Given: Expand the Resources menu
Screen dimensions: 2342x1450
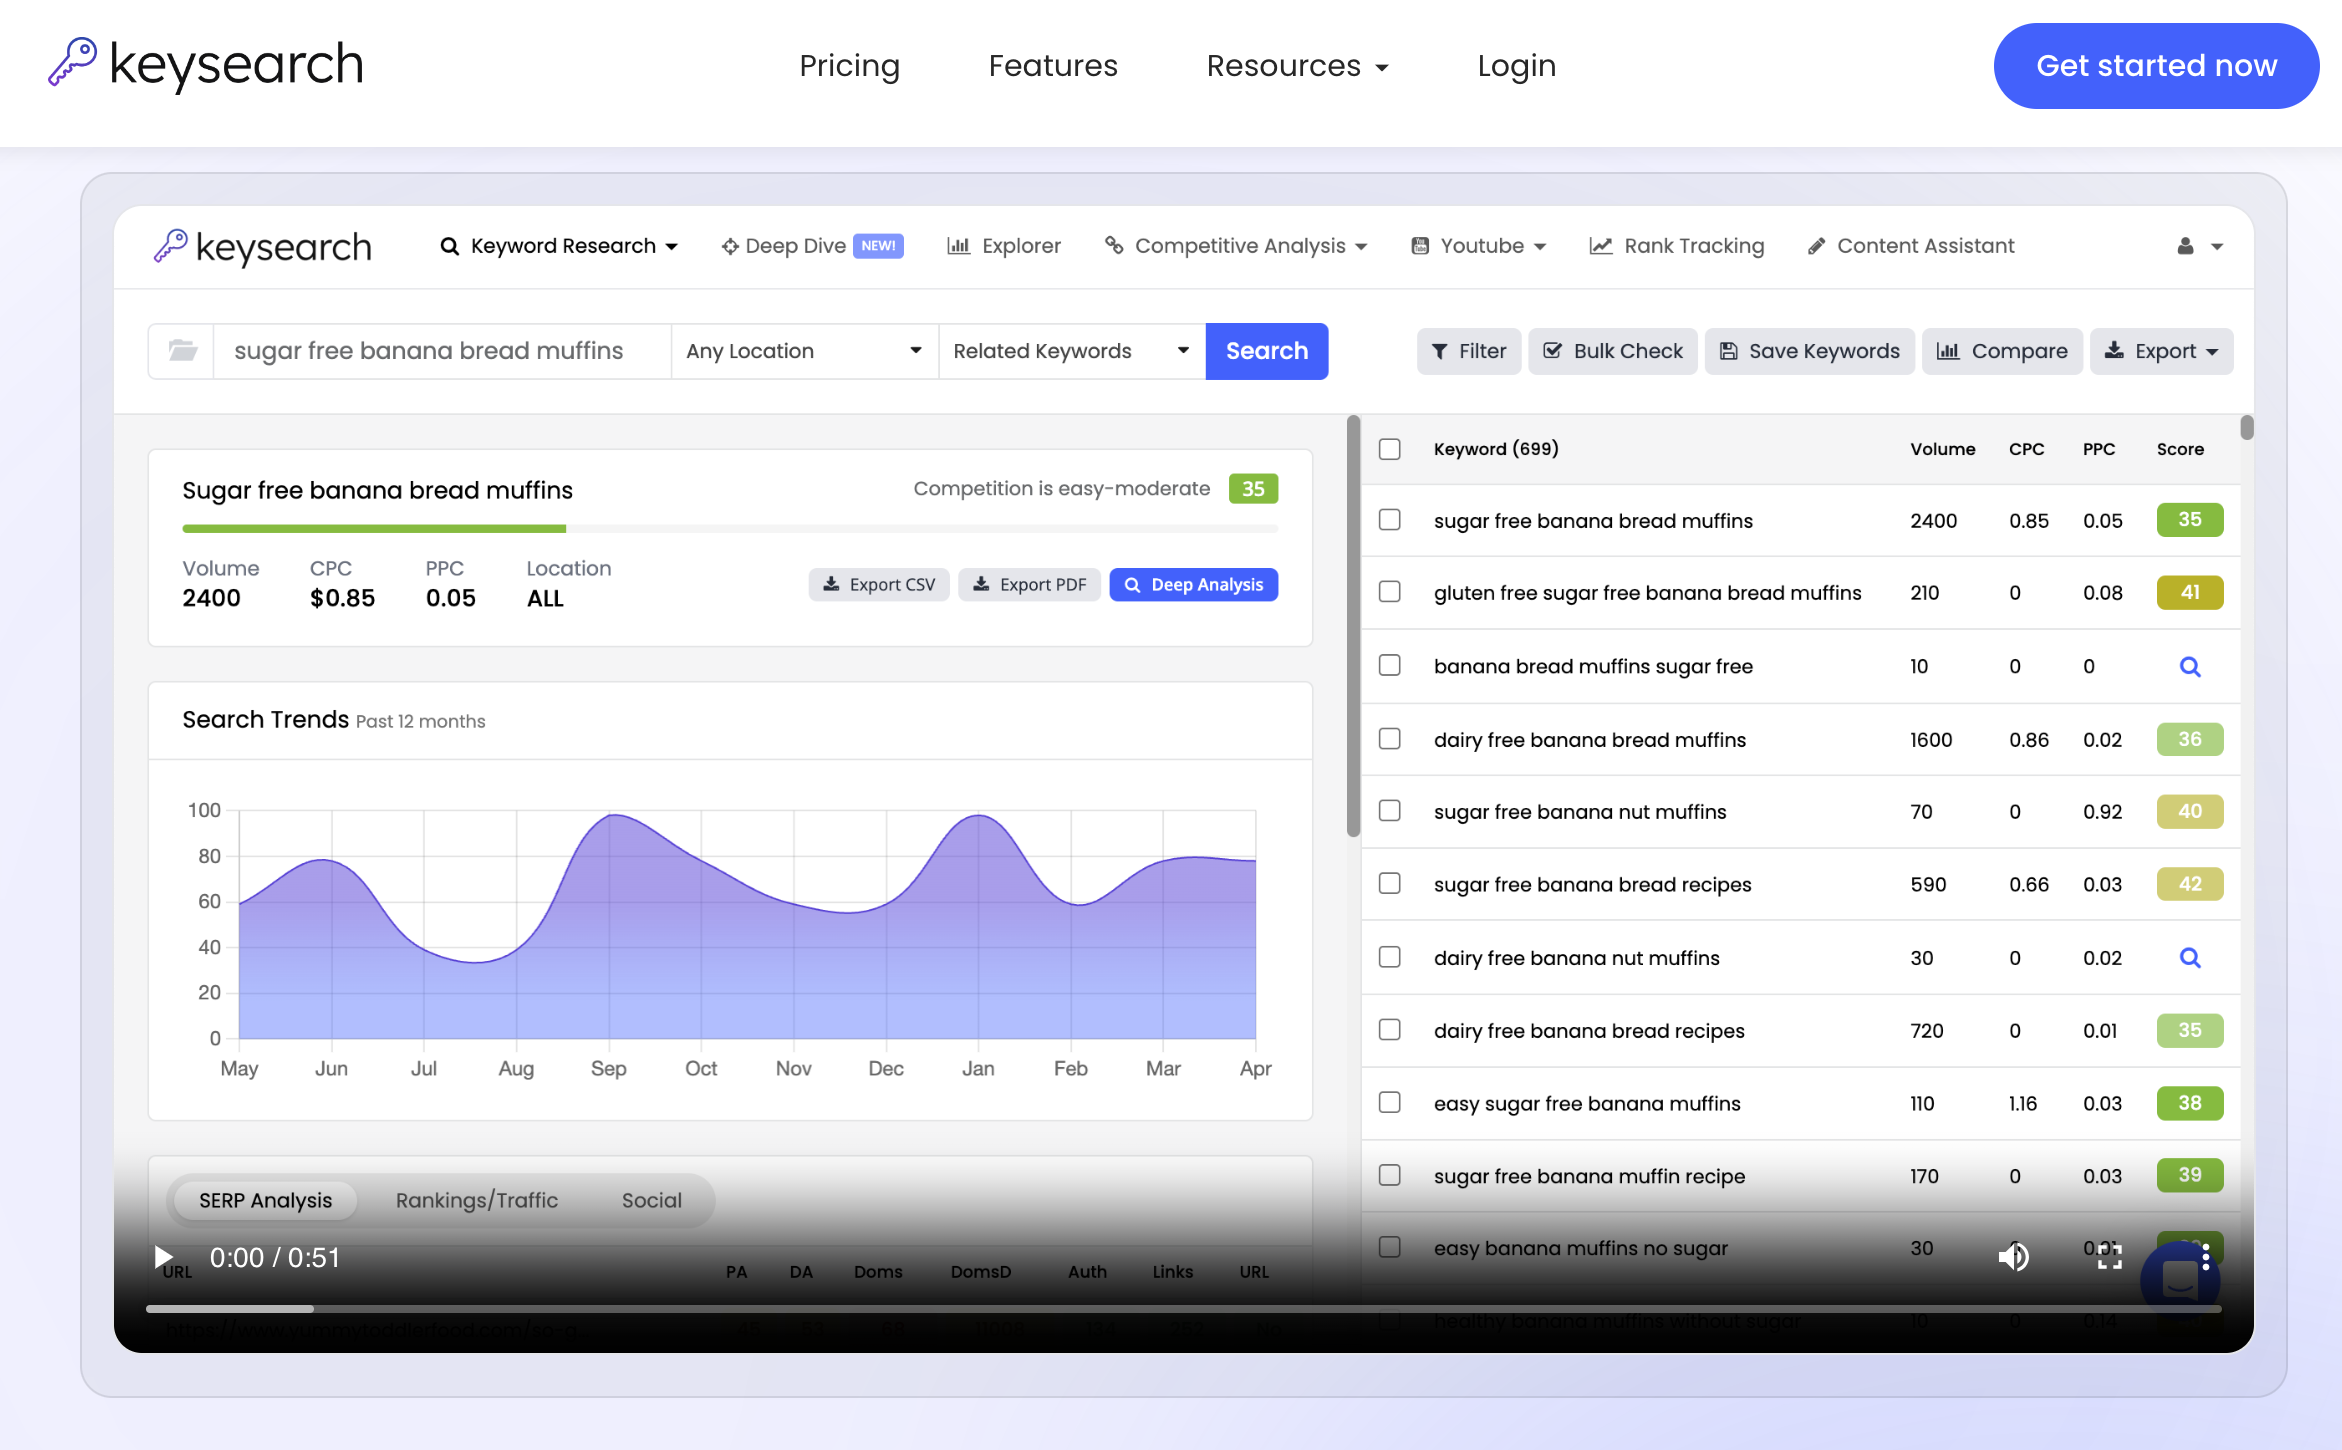Looking at the screenshot, I should tap(1297, 66).
